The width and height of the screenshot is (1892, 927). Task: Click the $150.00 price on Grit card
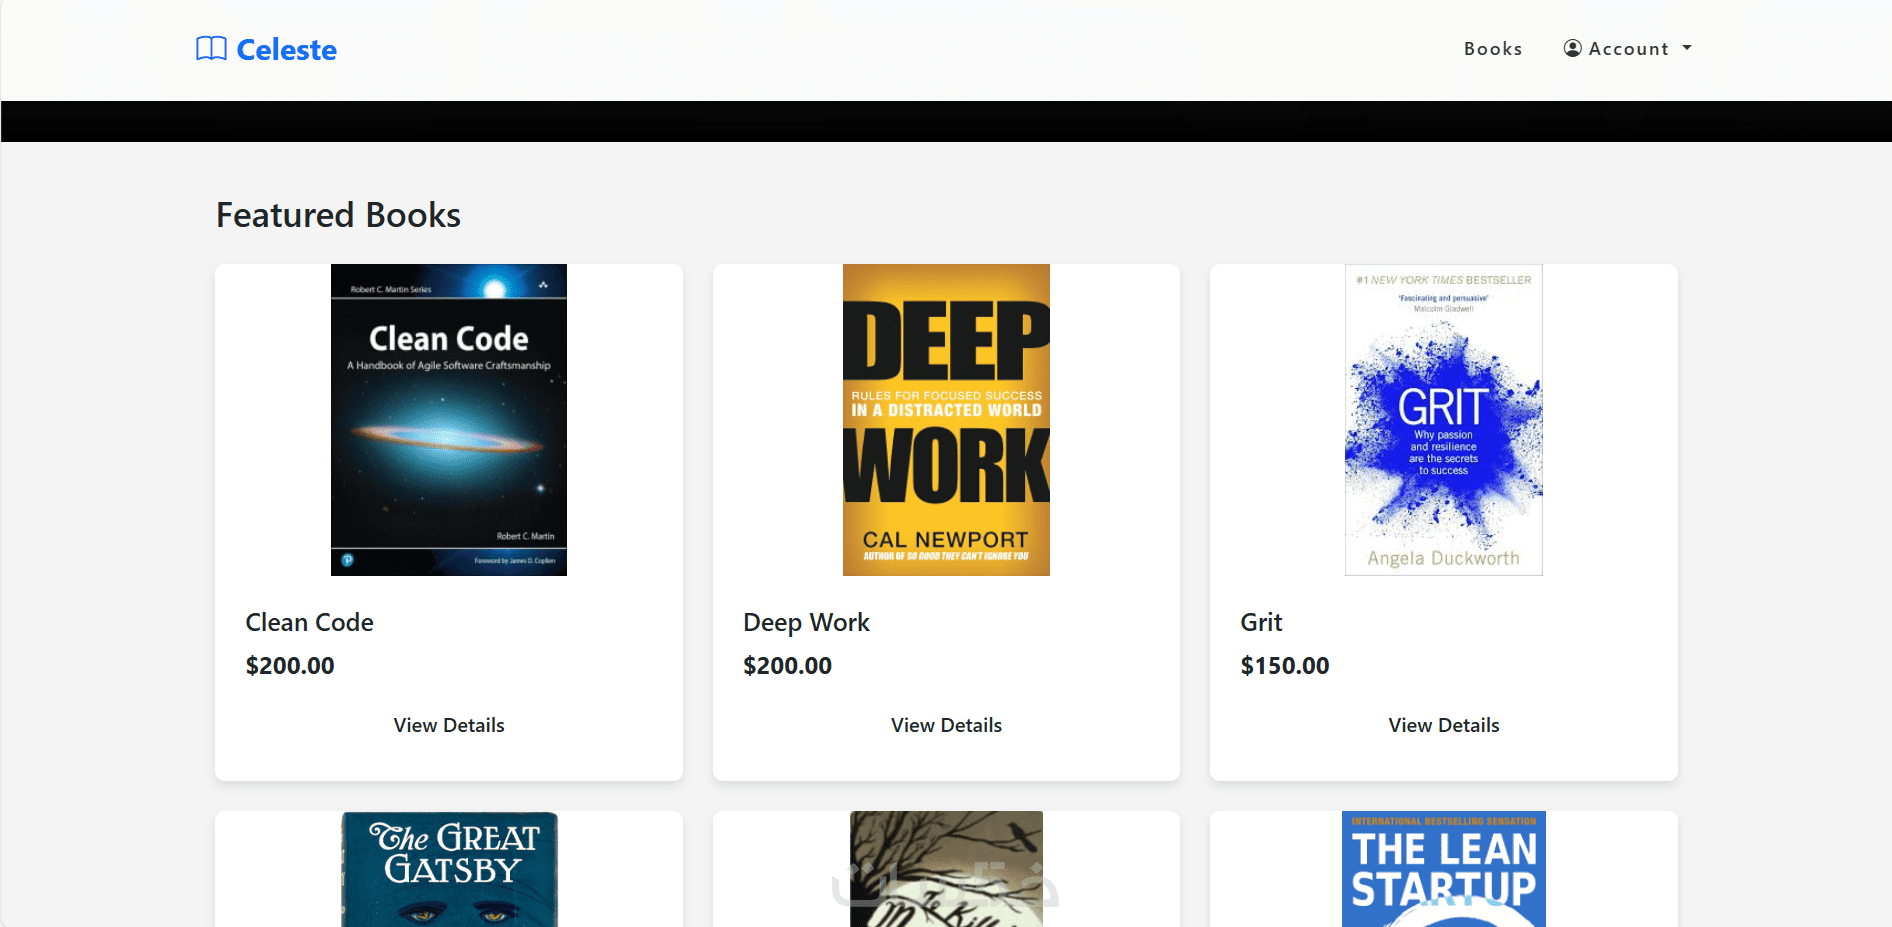click(x=1285, y=666)
